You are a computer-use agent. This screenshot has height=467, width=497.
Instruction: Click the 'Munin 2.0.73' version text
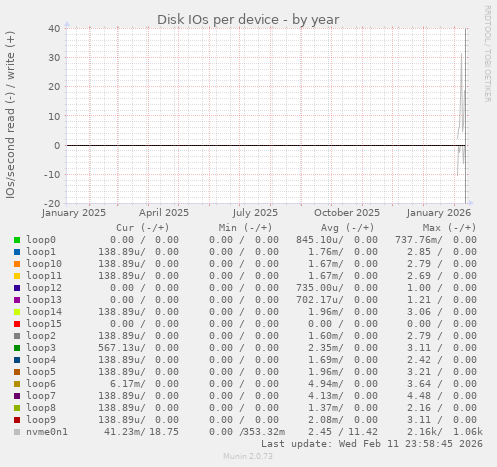[x=248, y=456]
